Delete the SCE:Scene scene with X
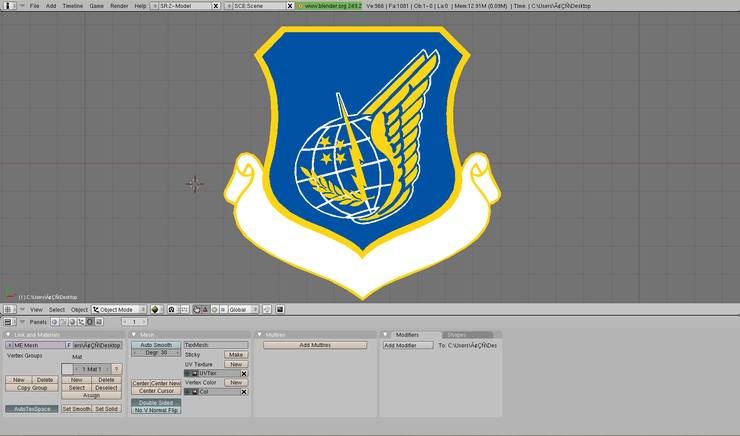The image size is (740, 436). [290, 6]
